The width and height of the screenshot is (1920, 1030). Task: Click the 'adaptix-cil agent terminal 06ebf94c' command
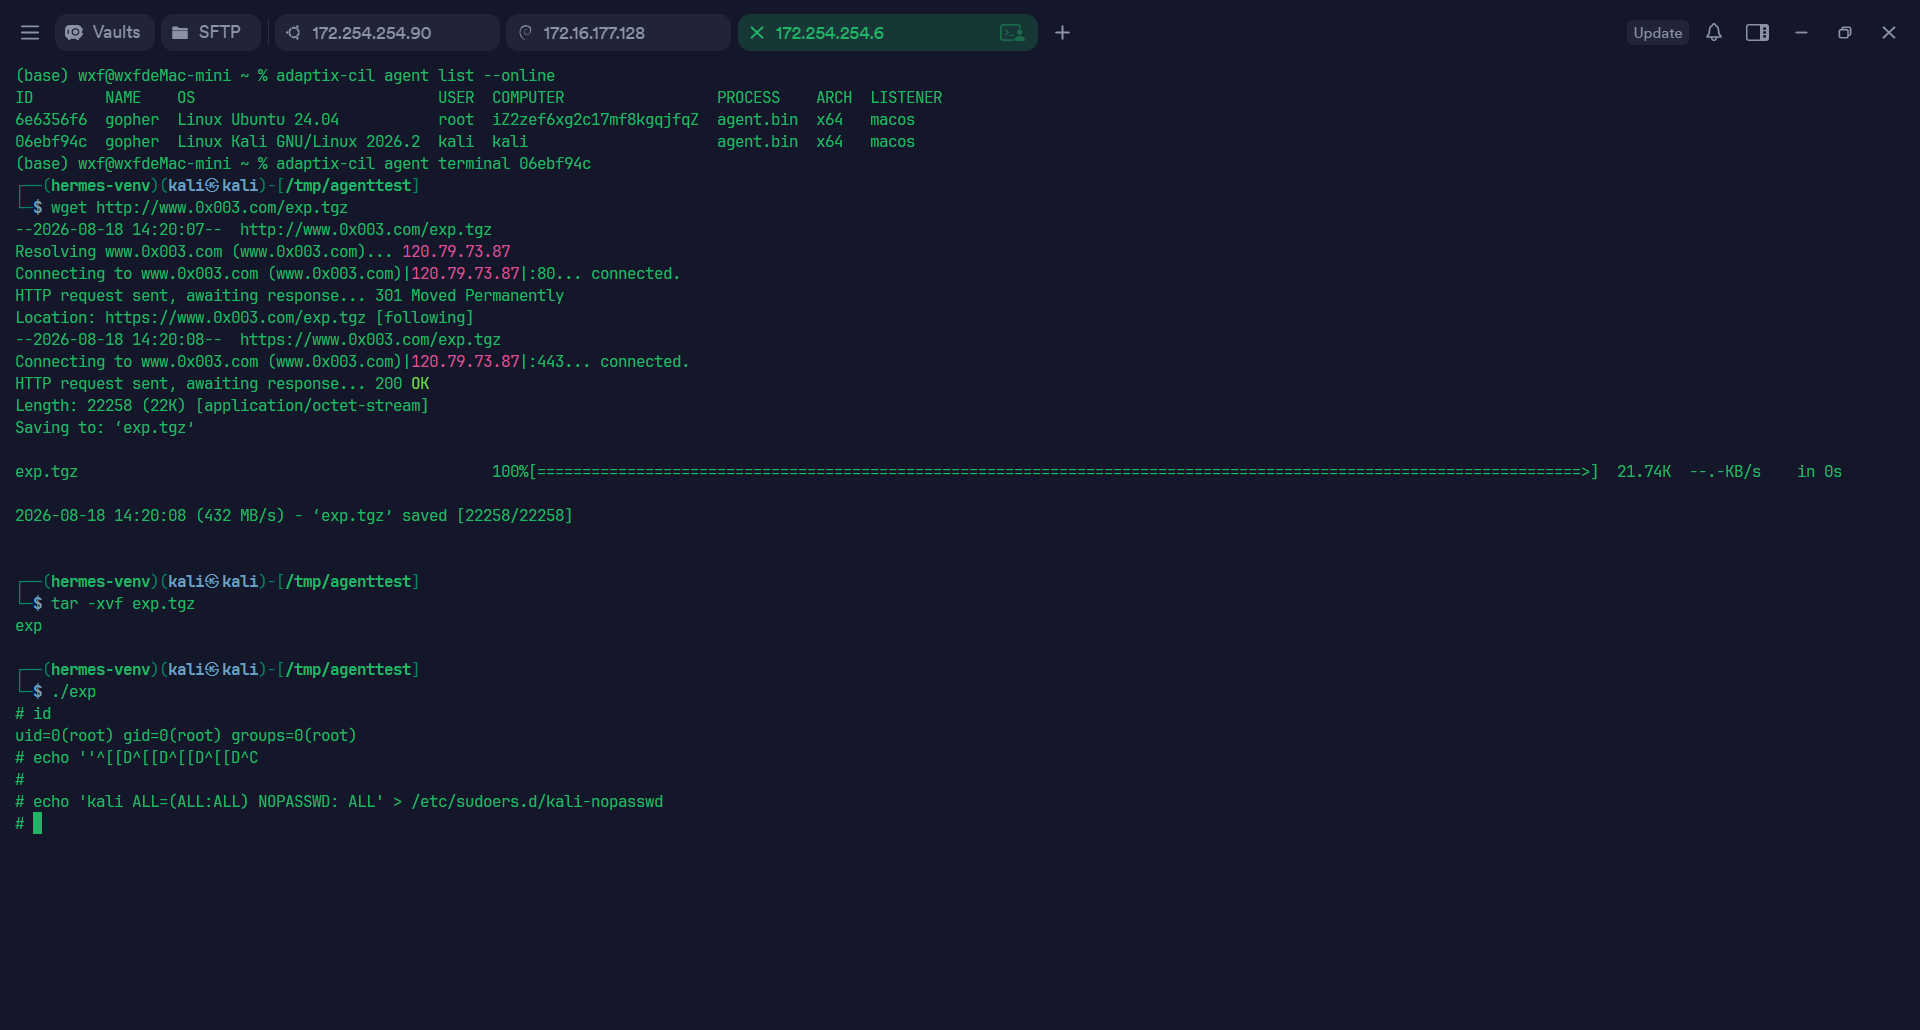point(433,164)
